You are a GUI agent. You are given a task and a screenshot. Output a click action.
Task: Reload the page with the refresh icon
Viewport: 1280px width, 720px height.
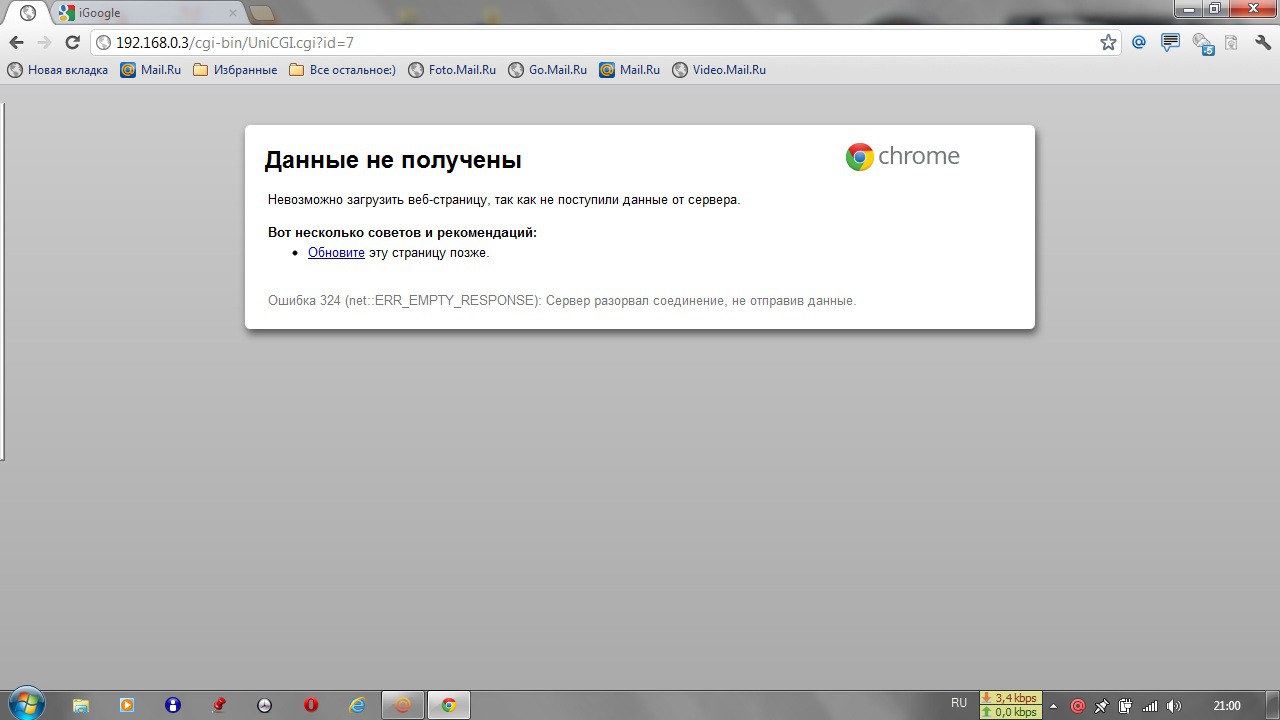(x=72, y=43)
